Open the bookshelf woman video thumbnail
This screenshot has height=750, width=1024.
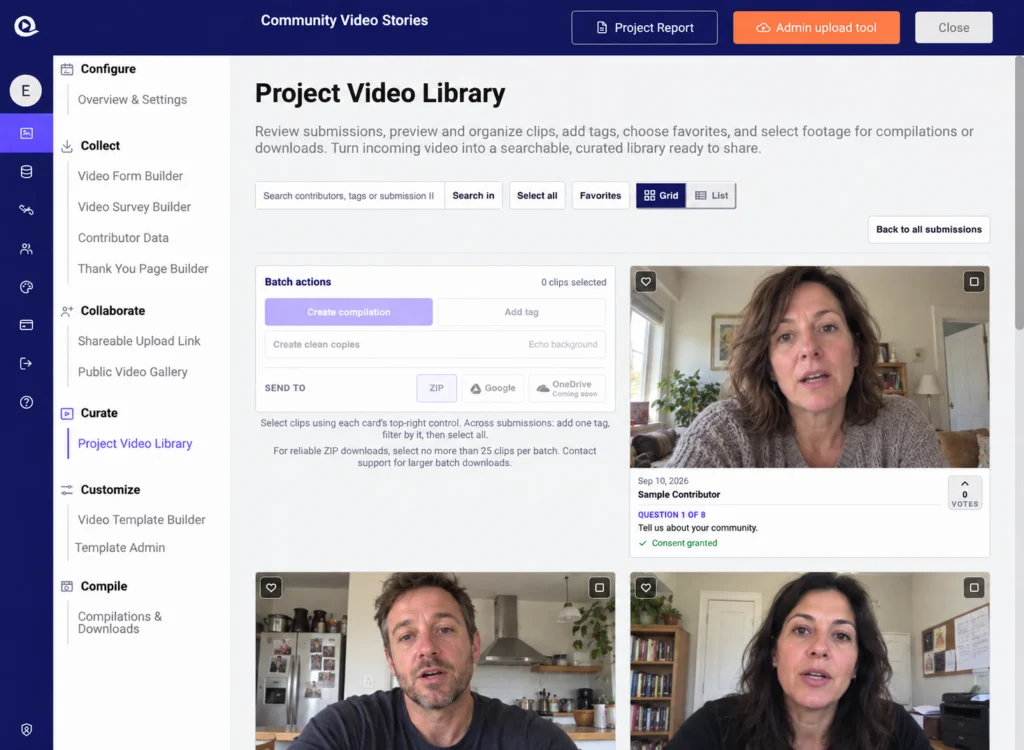pos(809,661)
